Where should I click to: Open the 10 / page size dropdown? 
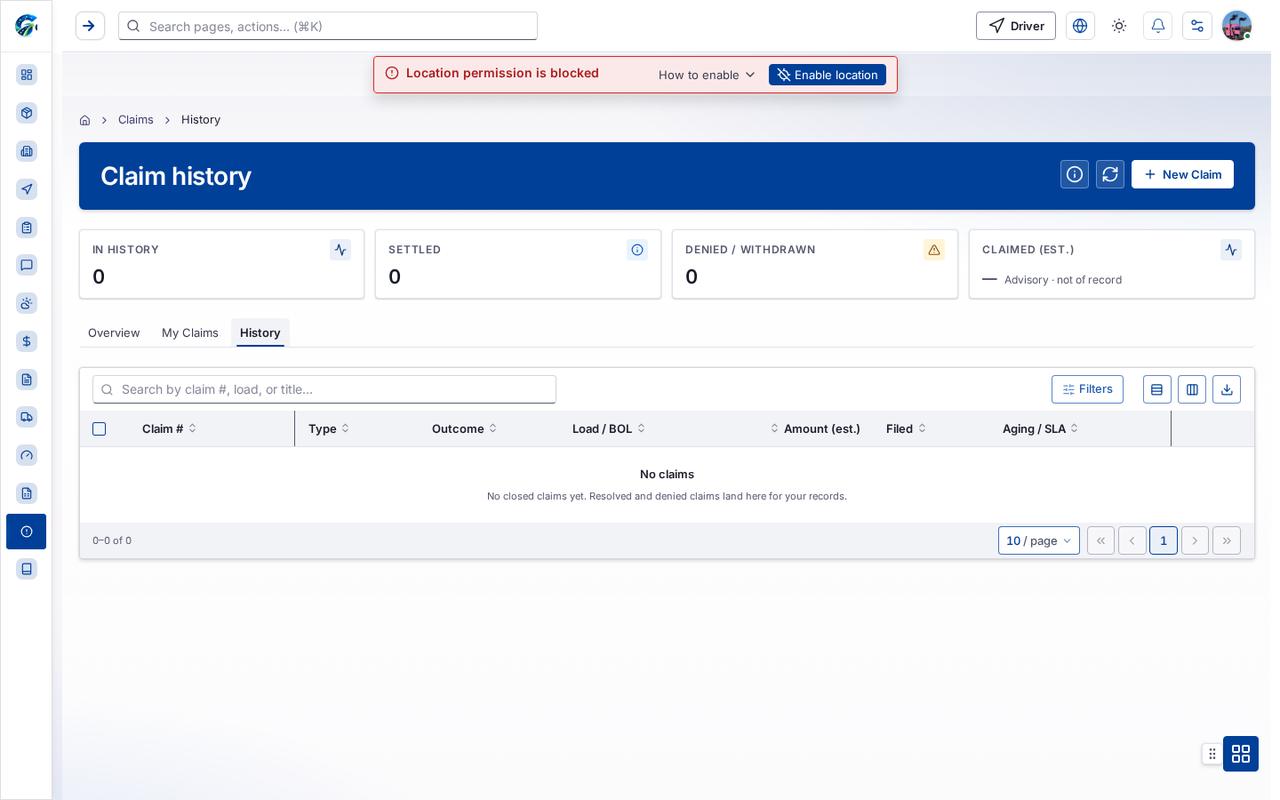click(x=1039, y=541)
